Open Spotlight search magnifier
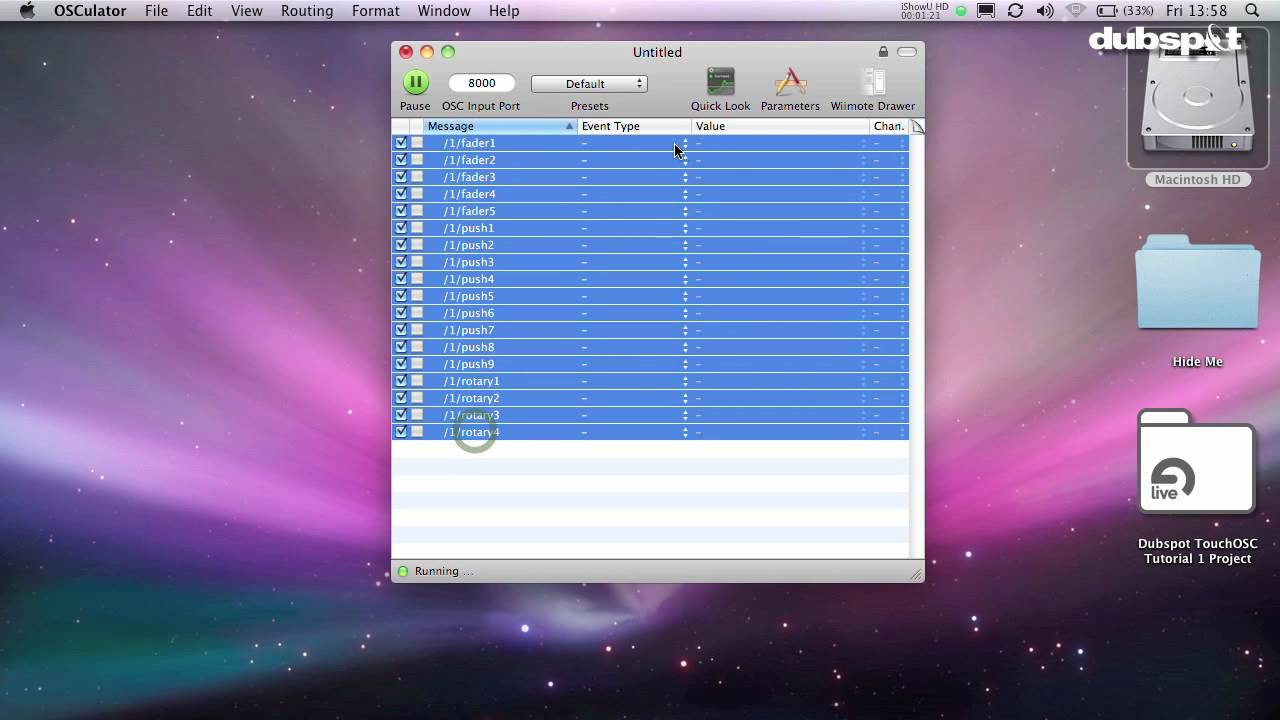 [x=1252, y=11]
